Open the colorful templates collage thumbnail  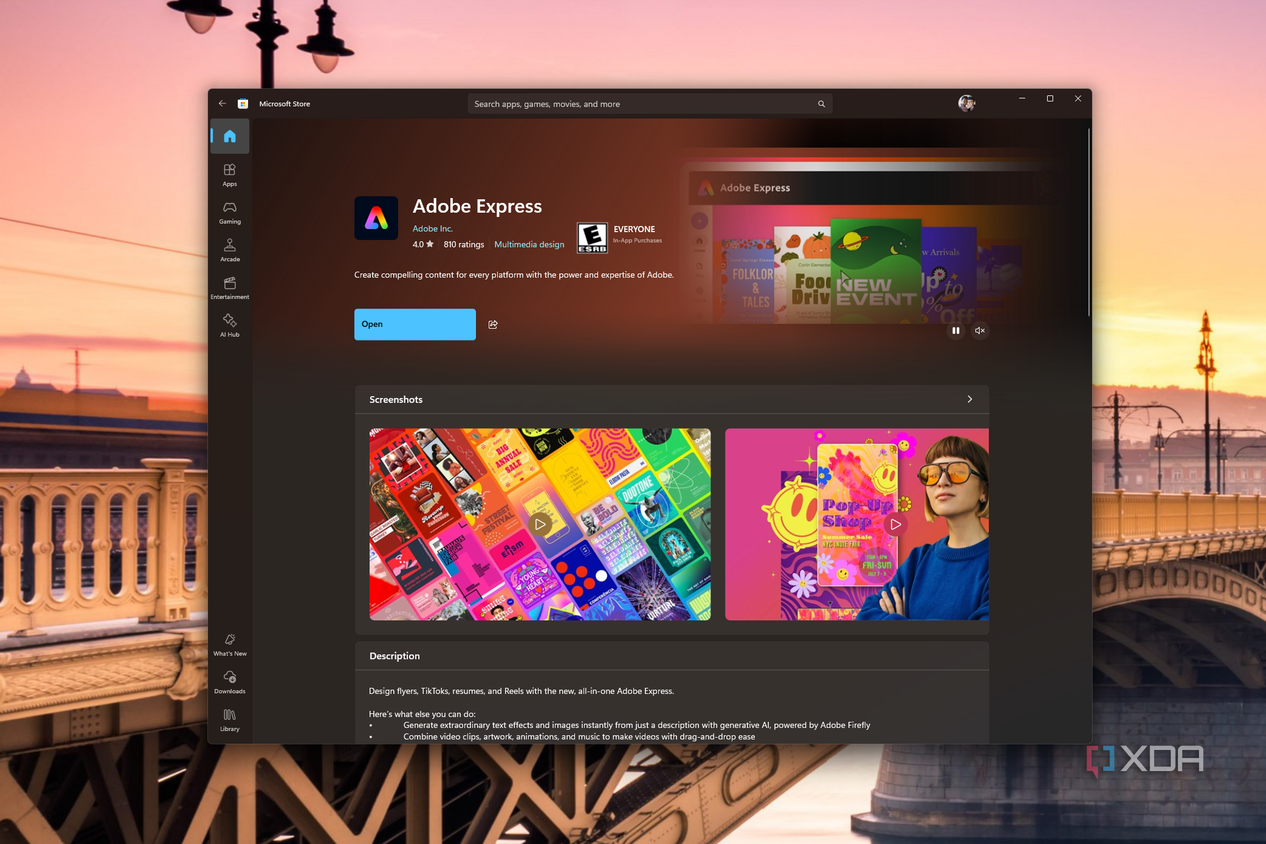[x=540, y=524]
